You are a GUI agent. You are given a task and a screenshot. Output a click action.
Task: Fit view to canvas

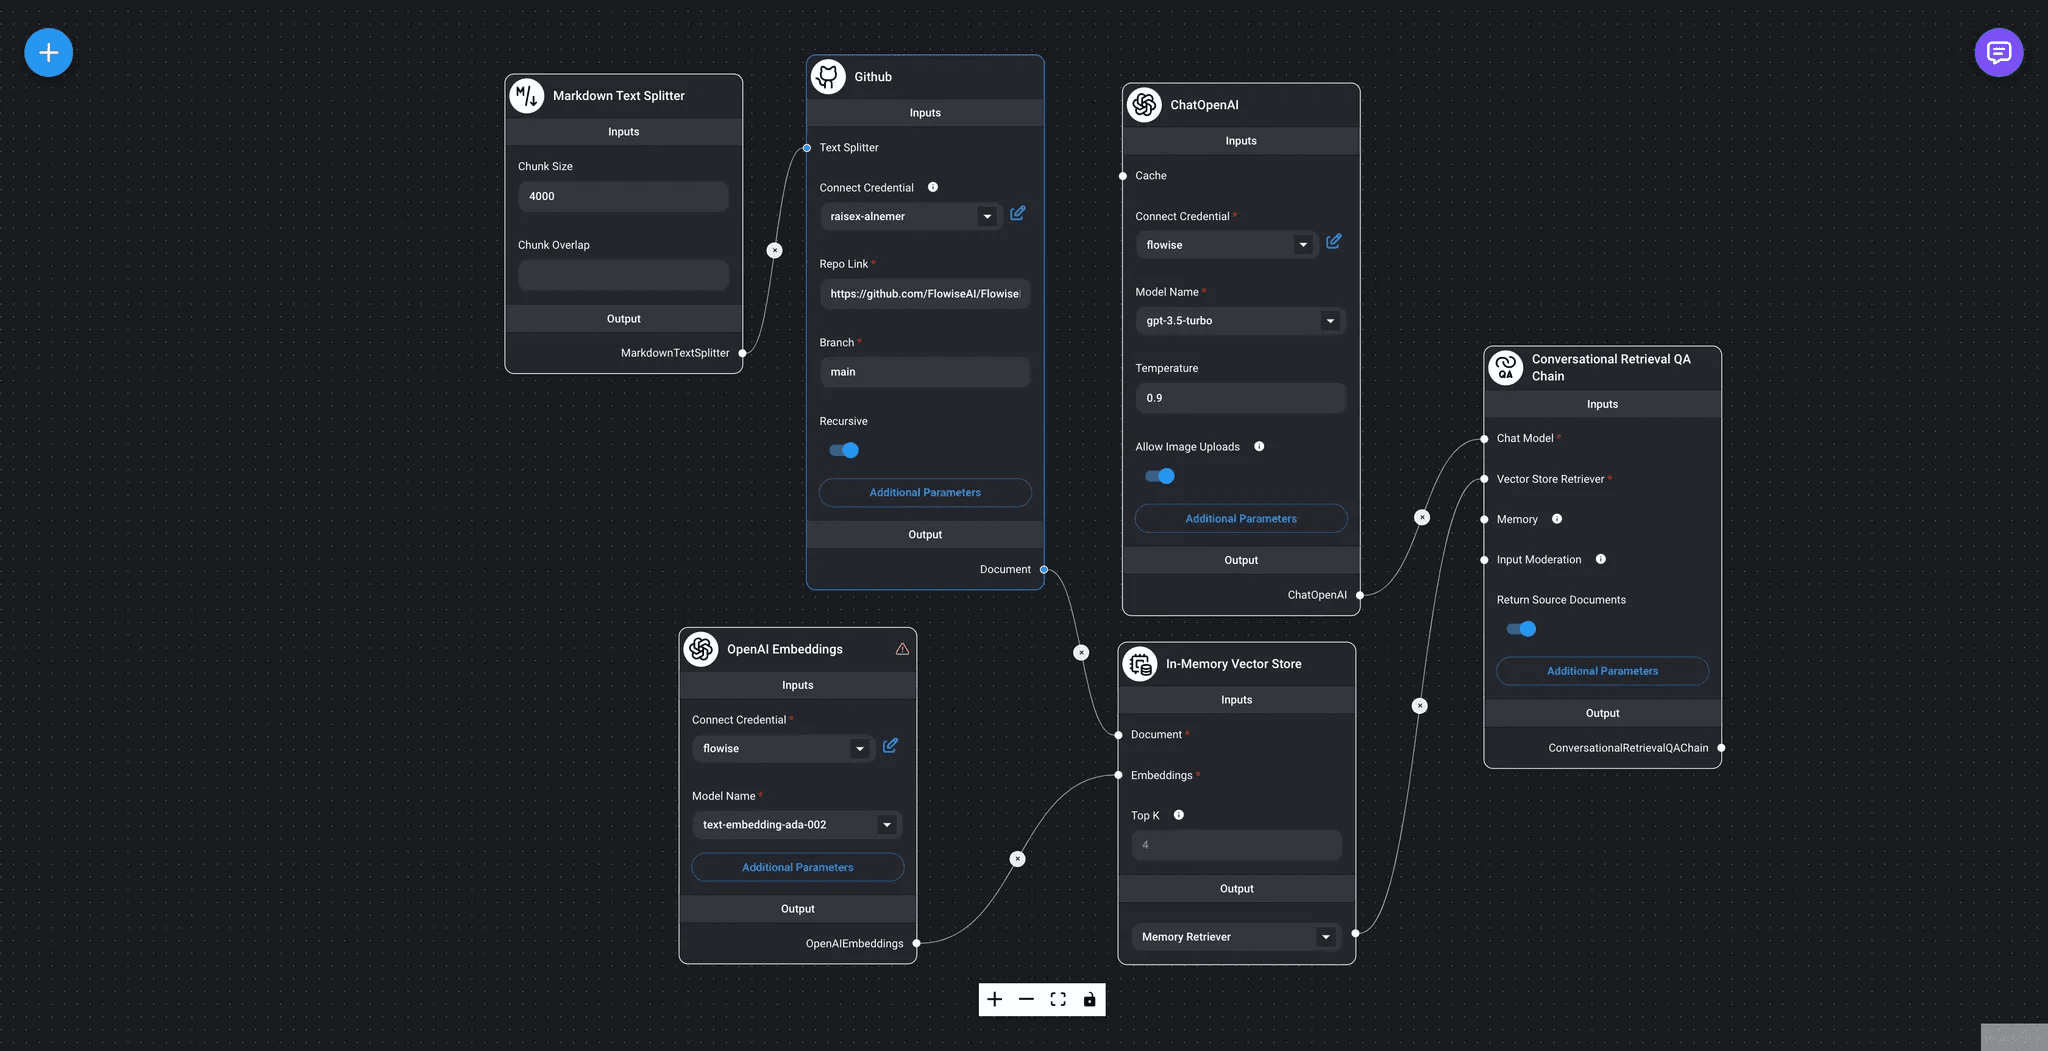pos(1058,999)
